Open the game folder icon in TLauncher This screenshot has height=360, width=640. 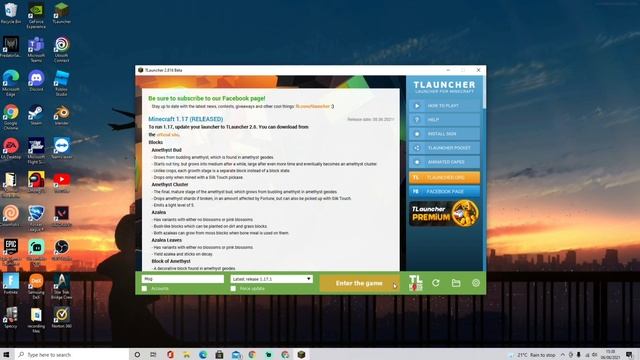(x=456, y=283)
